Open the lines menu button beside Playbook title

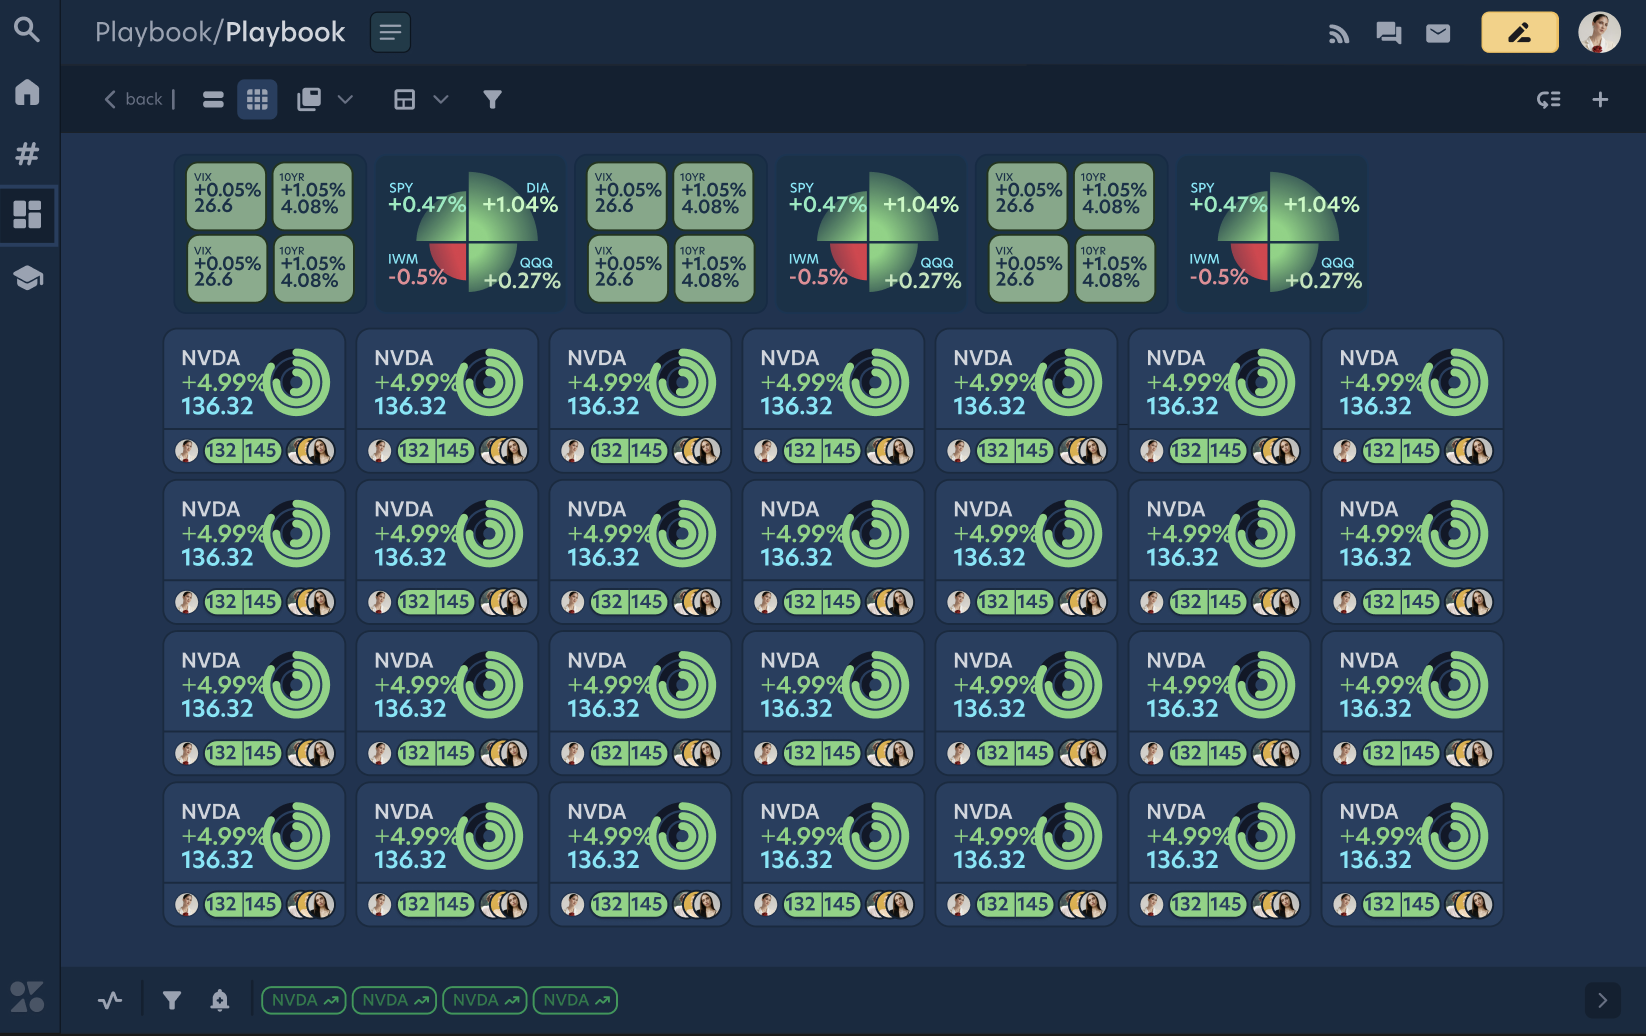(390, 33)
